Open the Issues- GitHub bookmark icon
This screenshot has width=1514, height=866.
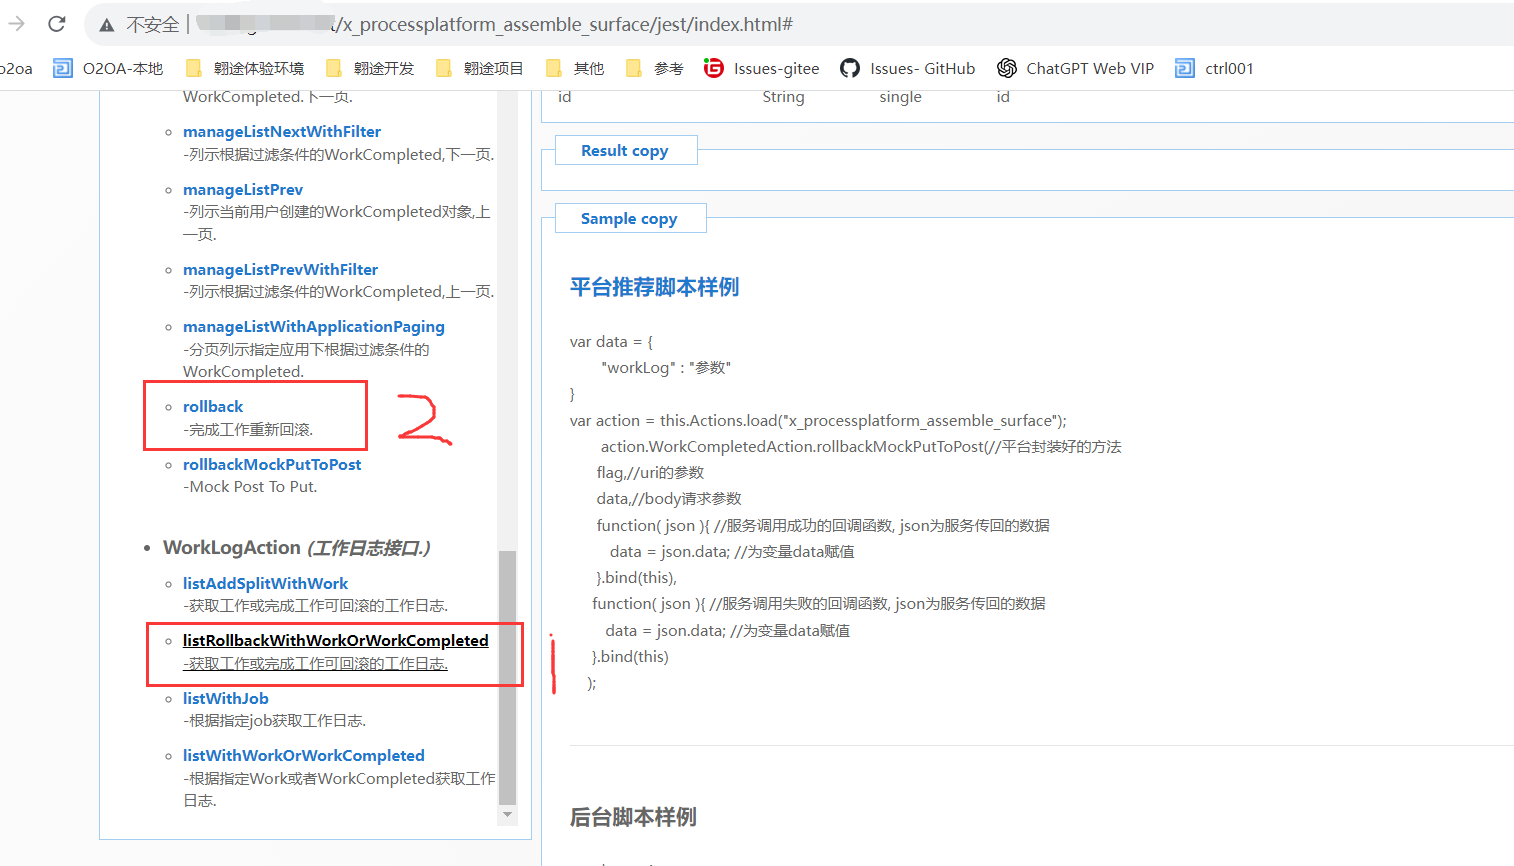tap(850, 68)
